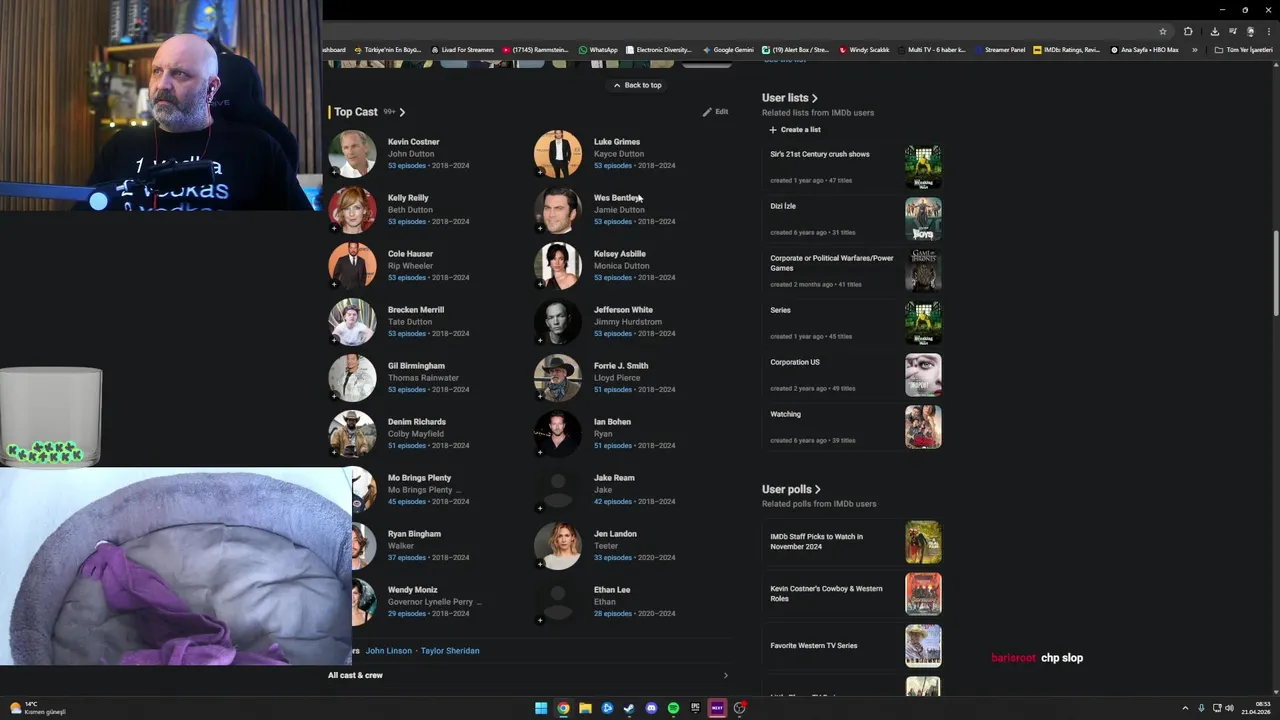This screenshot has width=1280, height=720.
Task: Click the plus icon on Wes Bentley photo
Action: point(540,228)
